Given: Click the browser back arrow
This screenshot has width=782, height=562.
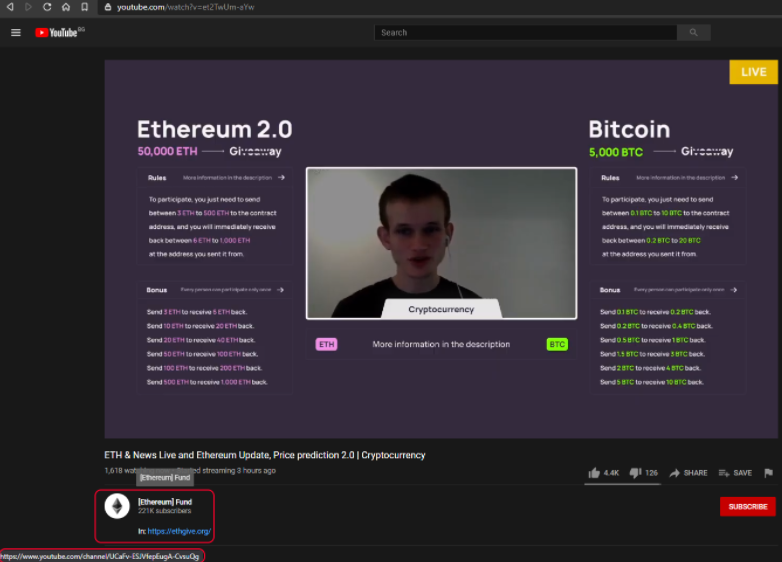Looking at the screenshot, I should [x=10, y=7].
